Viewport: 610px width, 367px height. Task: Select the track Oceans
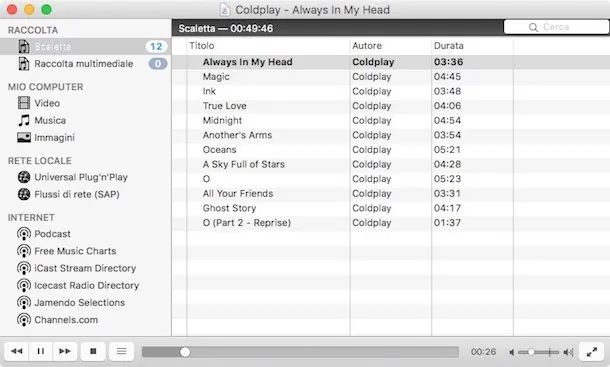coord(219,149)
